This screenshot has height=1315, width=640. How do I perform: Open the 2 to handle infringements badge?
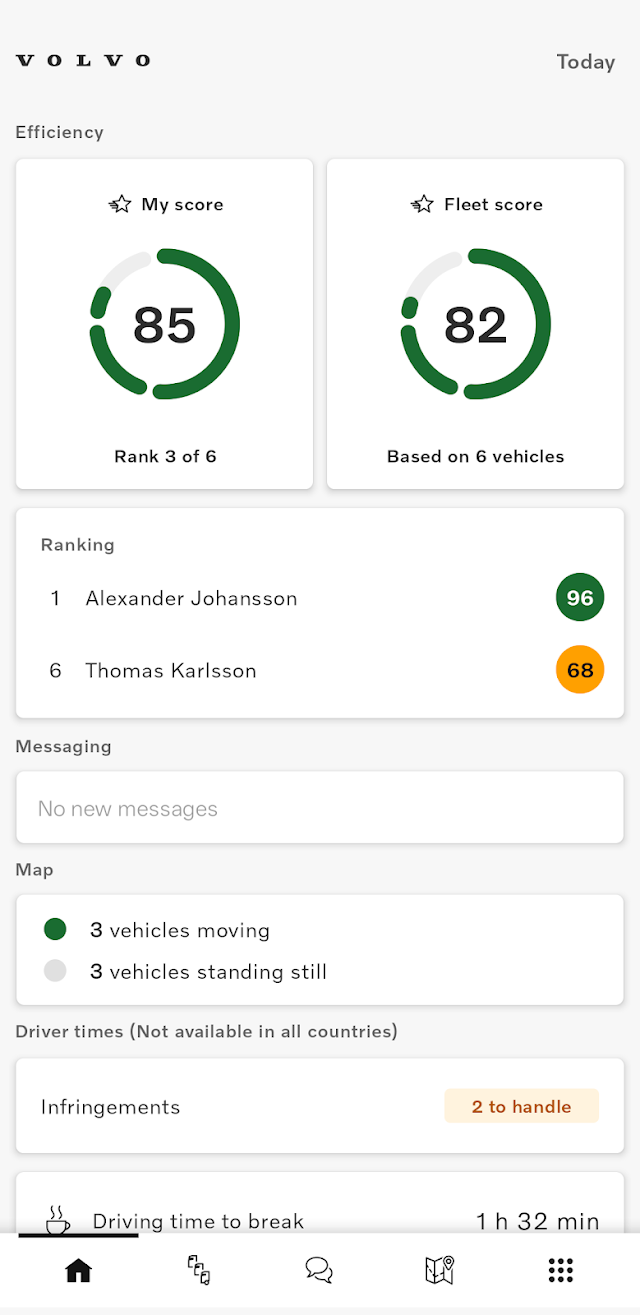click(522, 1106)
